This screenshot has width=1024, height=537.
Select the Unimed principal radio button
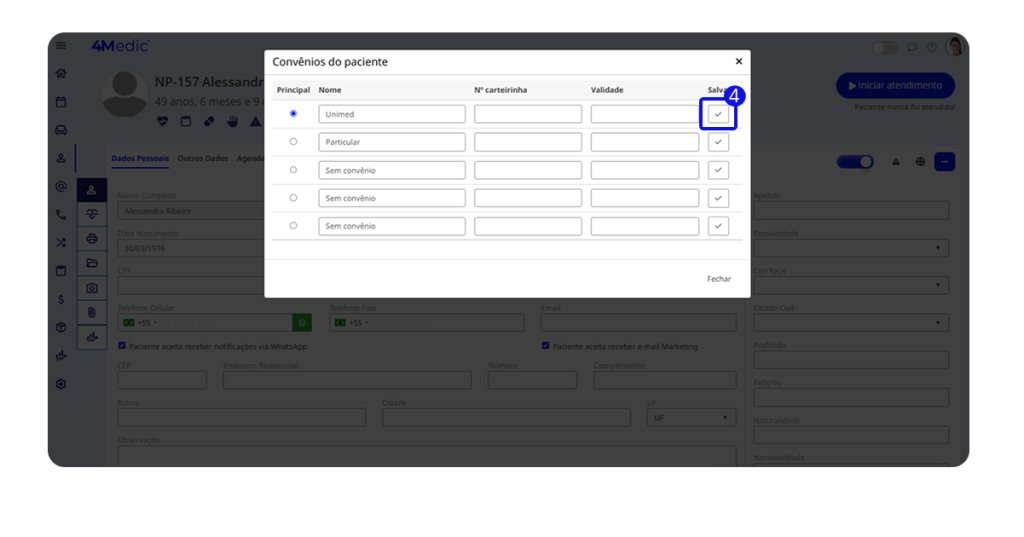tap(293, 114)
